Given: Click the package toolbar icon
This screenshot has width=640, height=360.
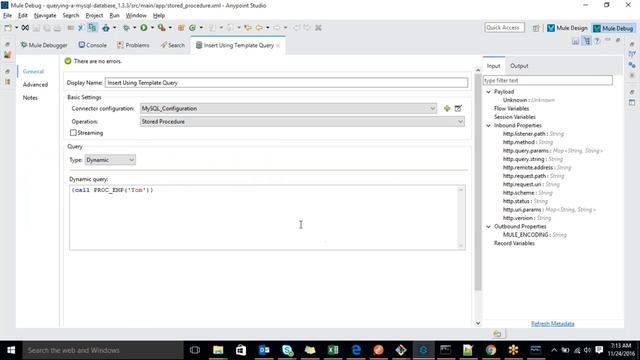Looking at the screenshot, I should pos(181,28).
